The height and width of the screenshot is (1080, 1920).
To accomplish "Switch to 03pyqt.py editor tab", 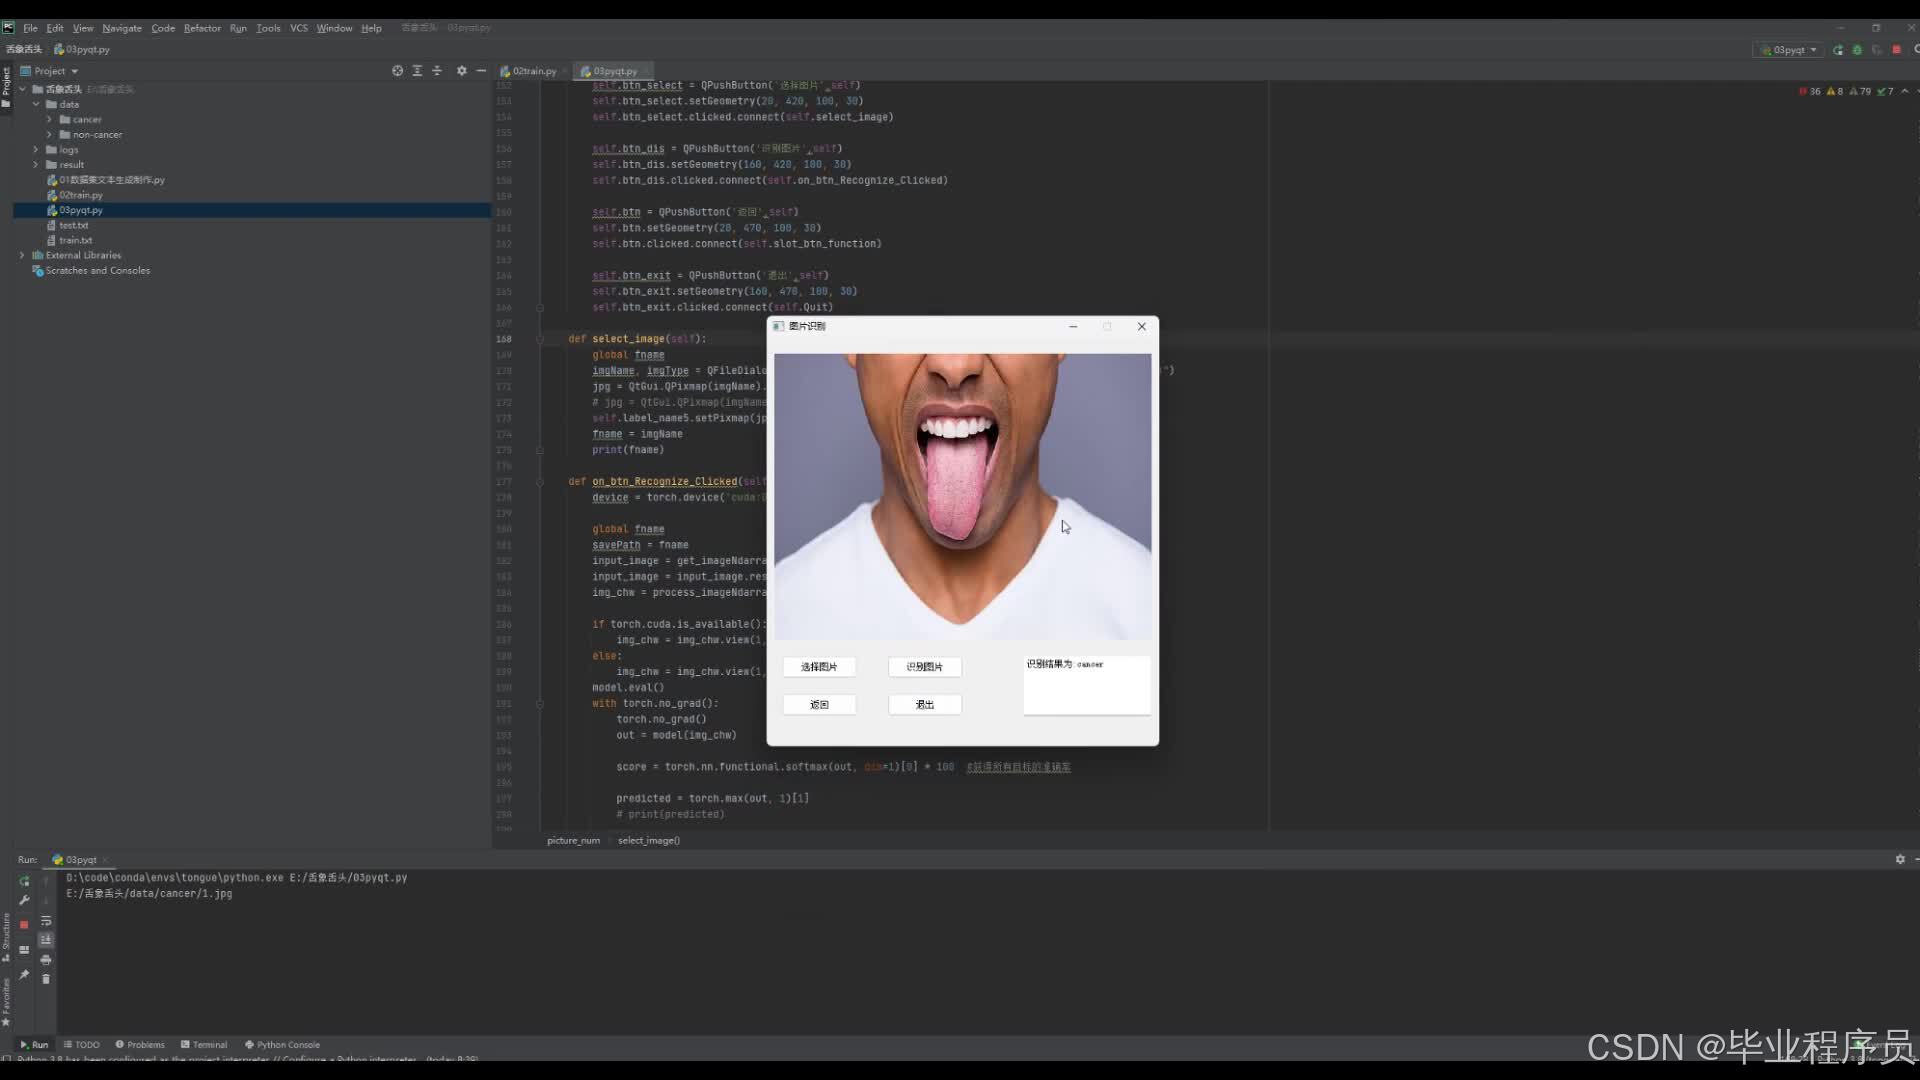I will [x=614, y=71].
